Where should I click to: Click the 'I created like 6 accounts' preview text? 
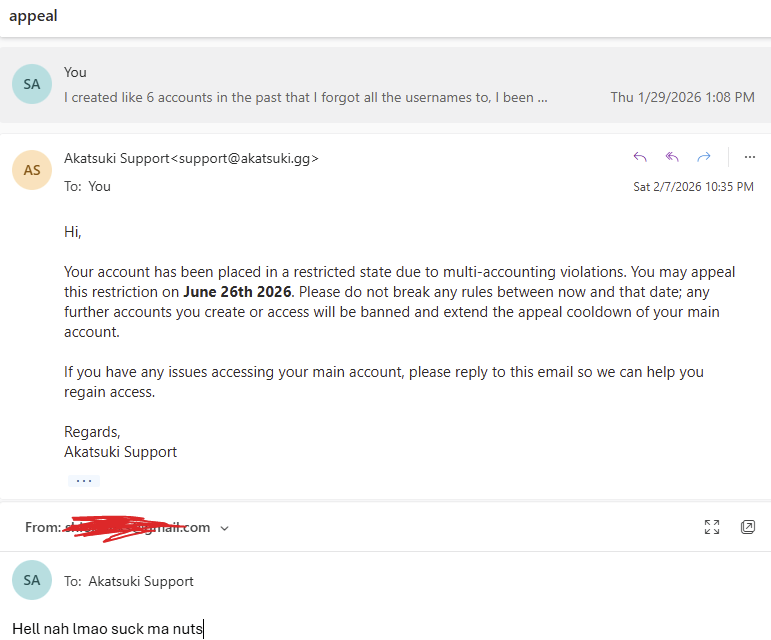pyautogui.click(x=305, y=97)
